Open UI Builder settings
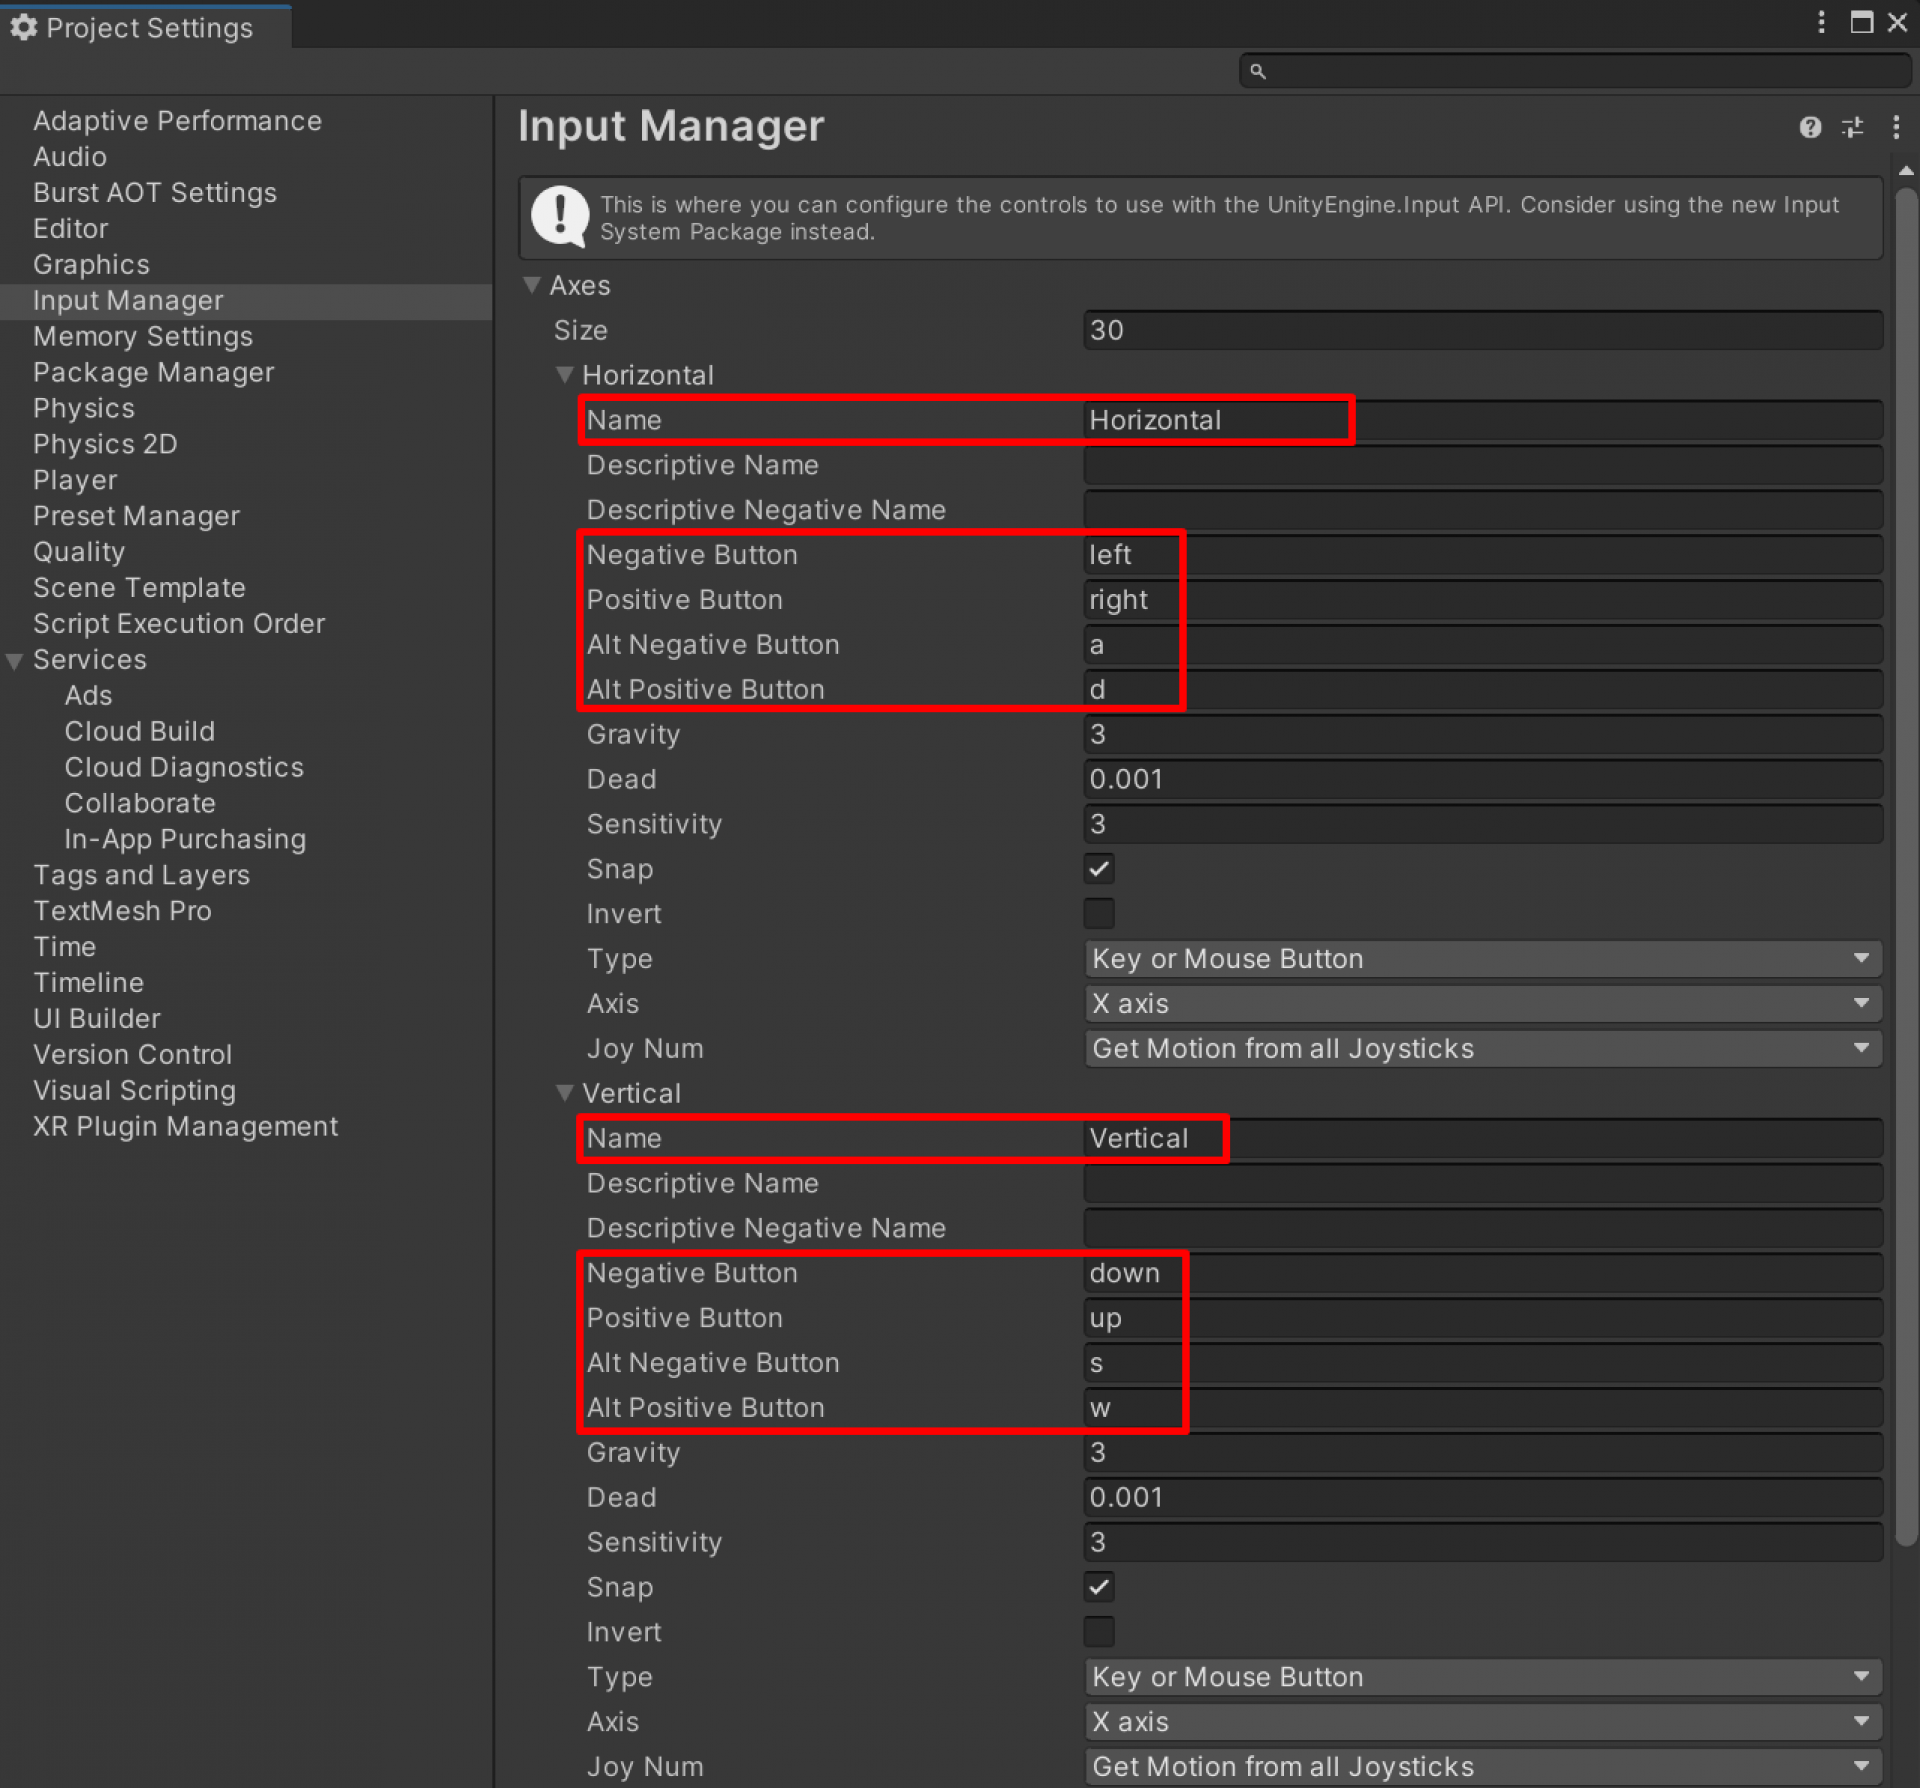Screen dimensions: 1920x1788 (97, 1019)
